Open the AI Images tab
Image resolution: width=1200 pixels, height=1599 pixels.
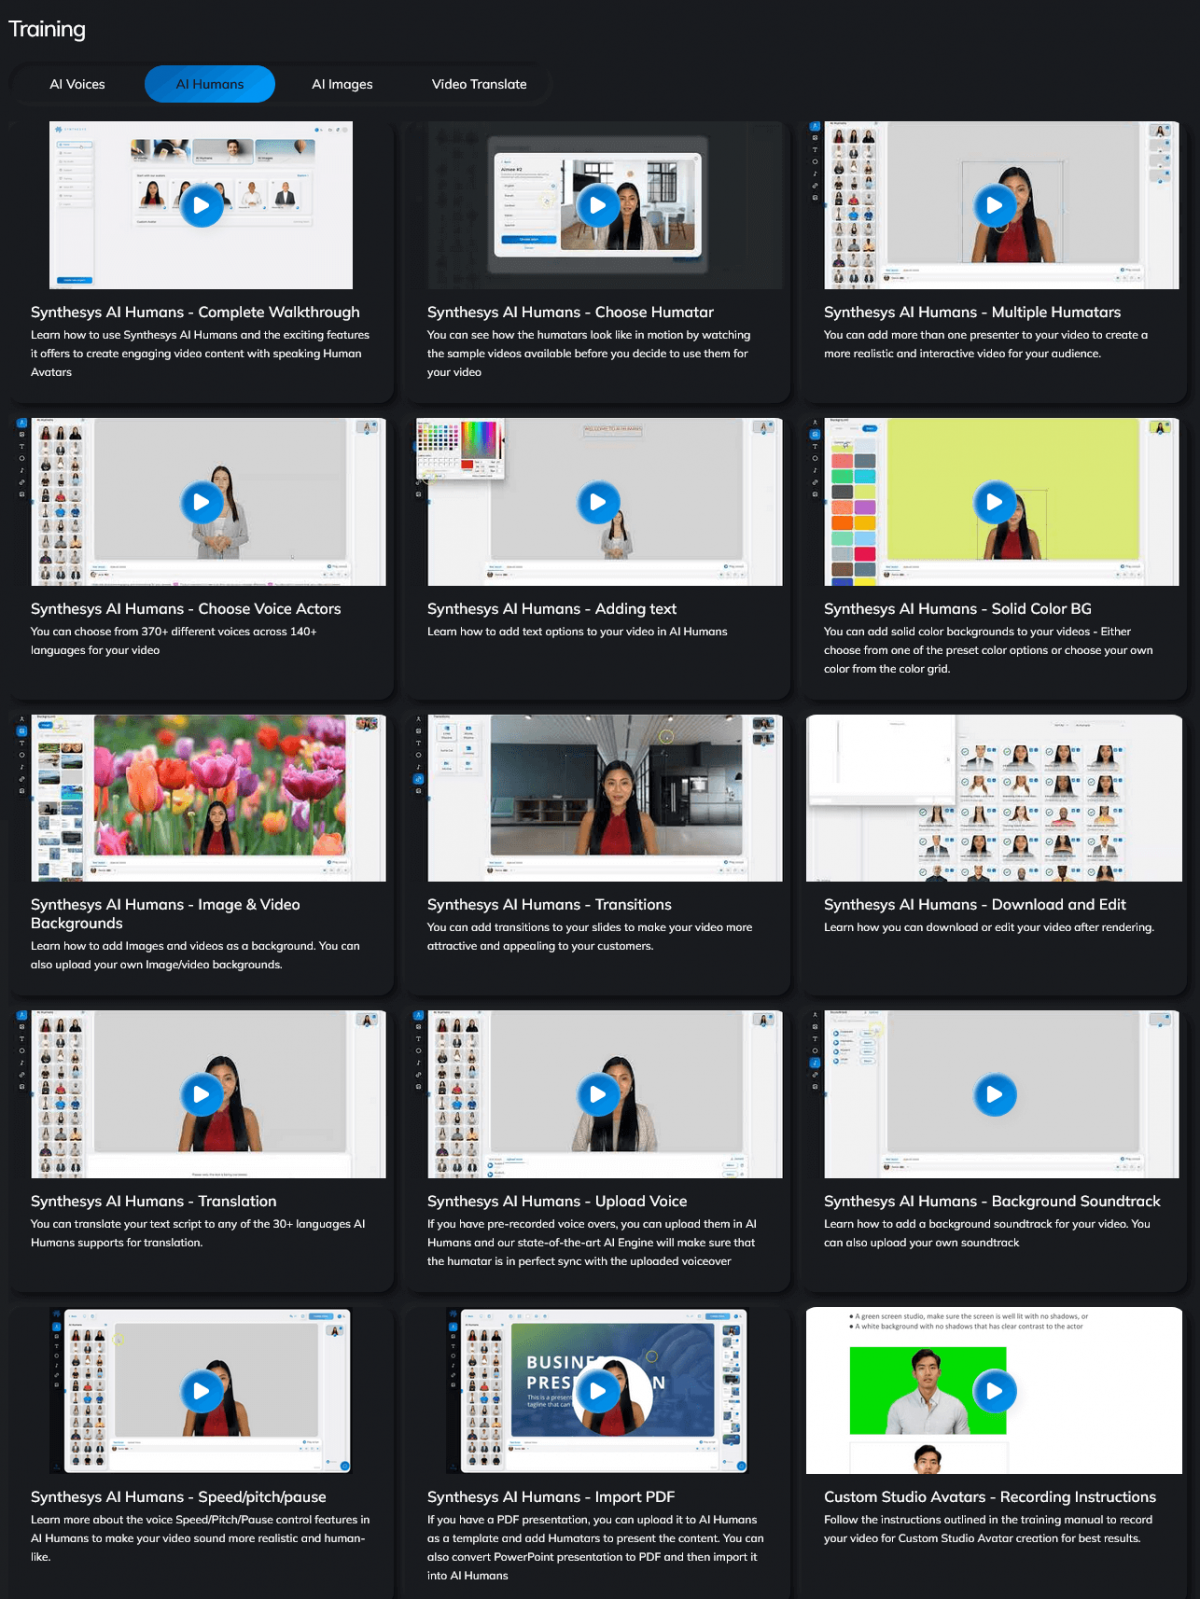(x=342, y=84)
